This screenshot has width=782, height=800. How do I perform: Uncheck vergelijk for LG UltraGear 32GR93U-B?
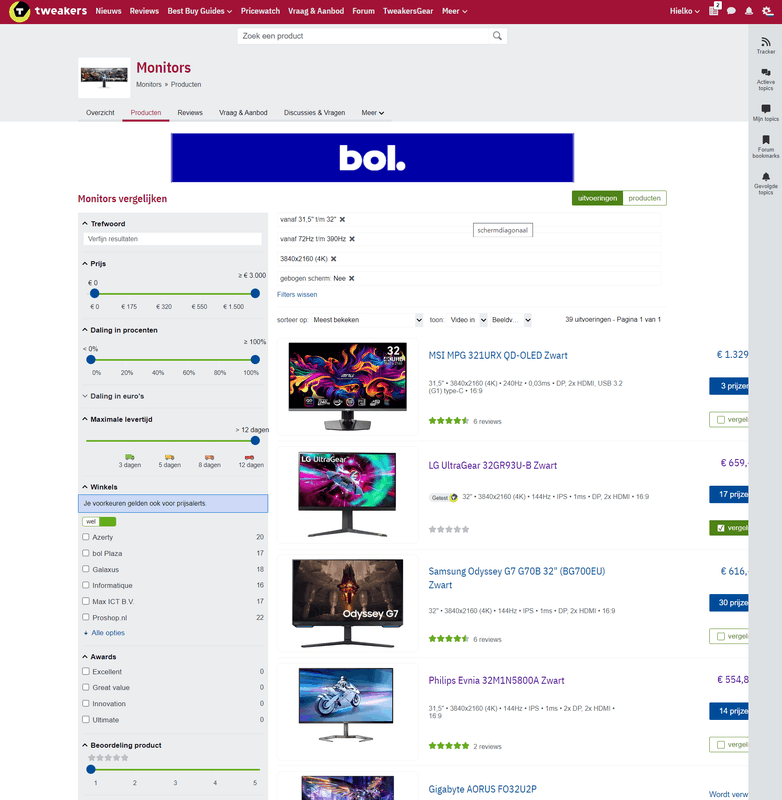(721, 528)
